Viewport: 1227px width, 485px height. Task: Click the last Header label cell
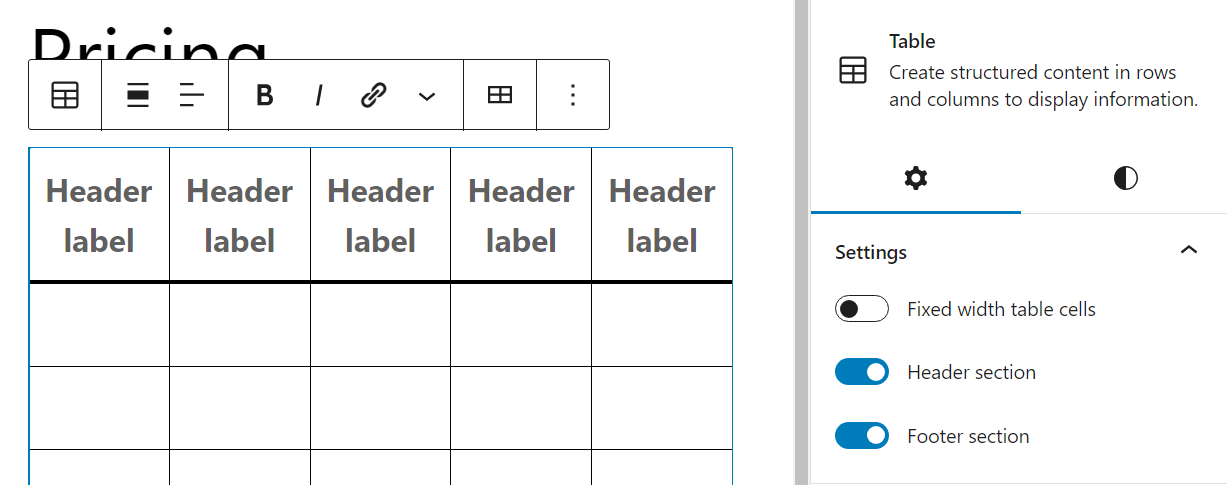[662, 215]
